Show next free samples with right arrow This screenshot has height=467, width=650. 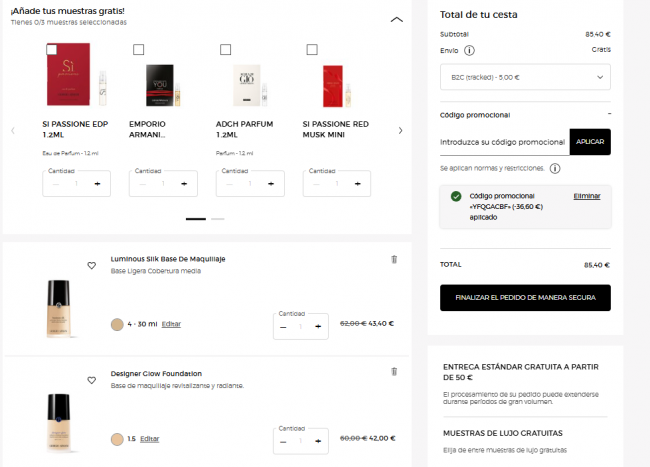pos(400,130)
